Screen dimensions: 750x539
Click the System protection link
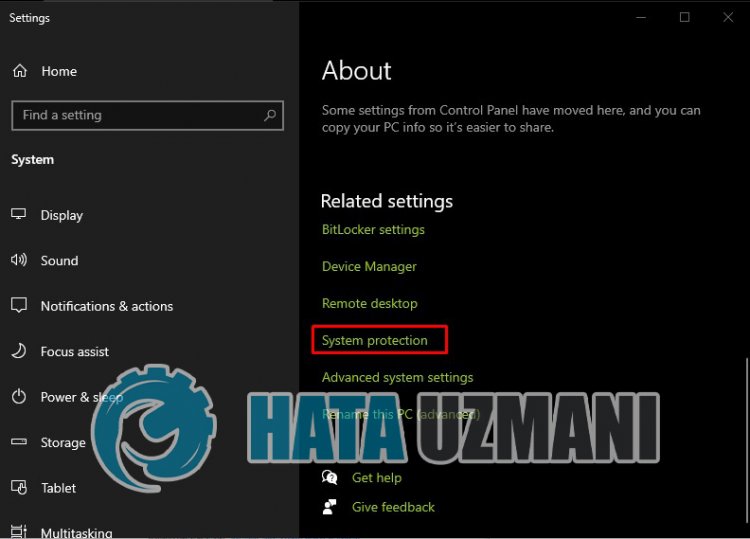pyautogui.click(x=374, y=340)
